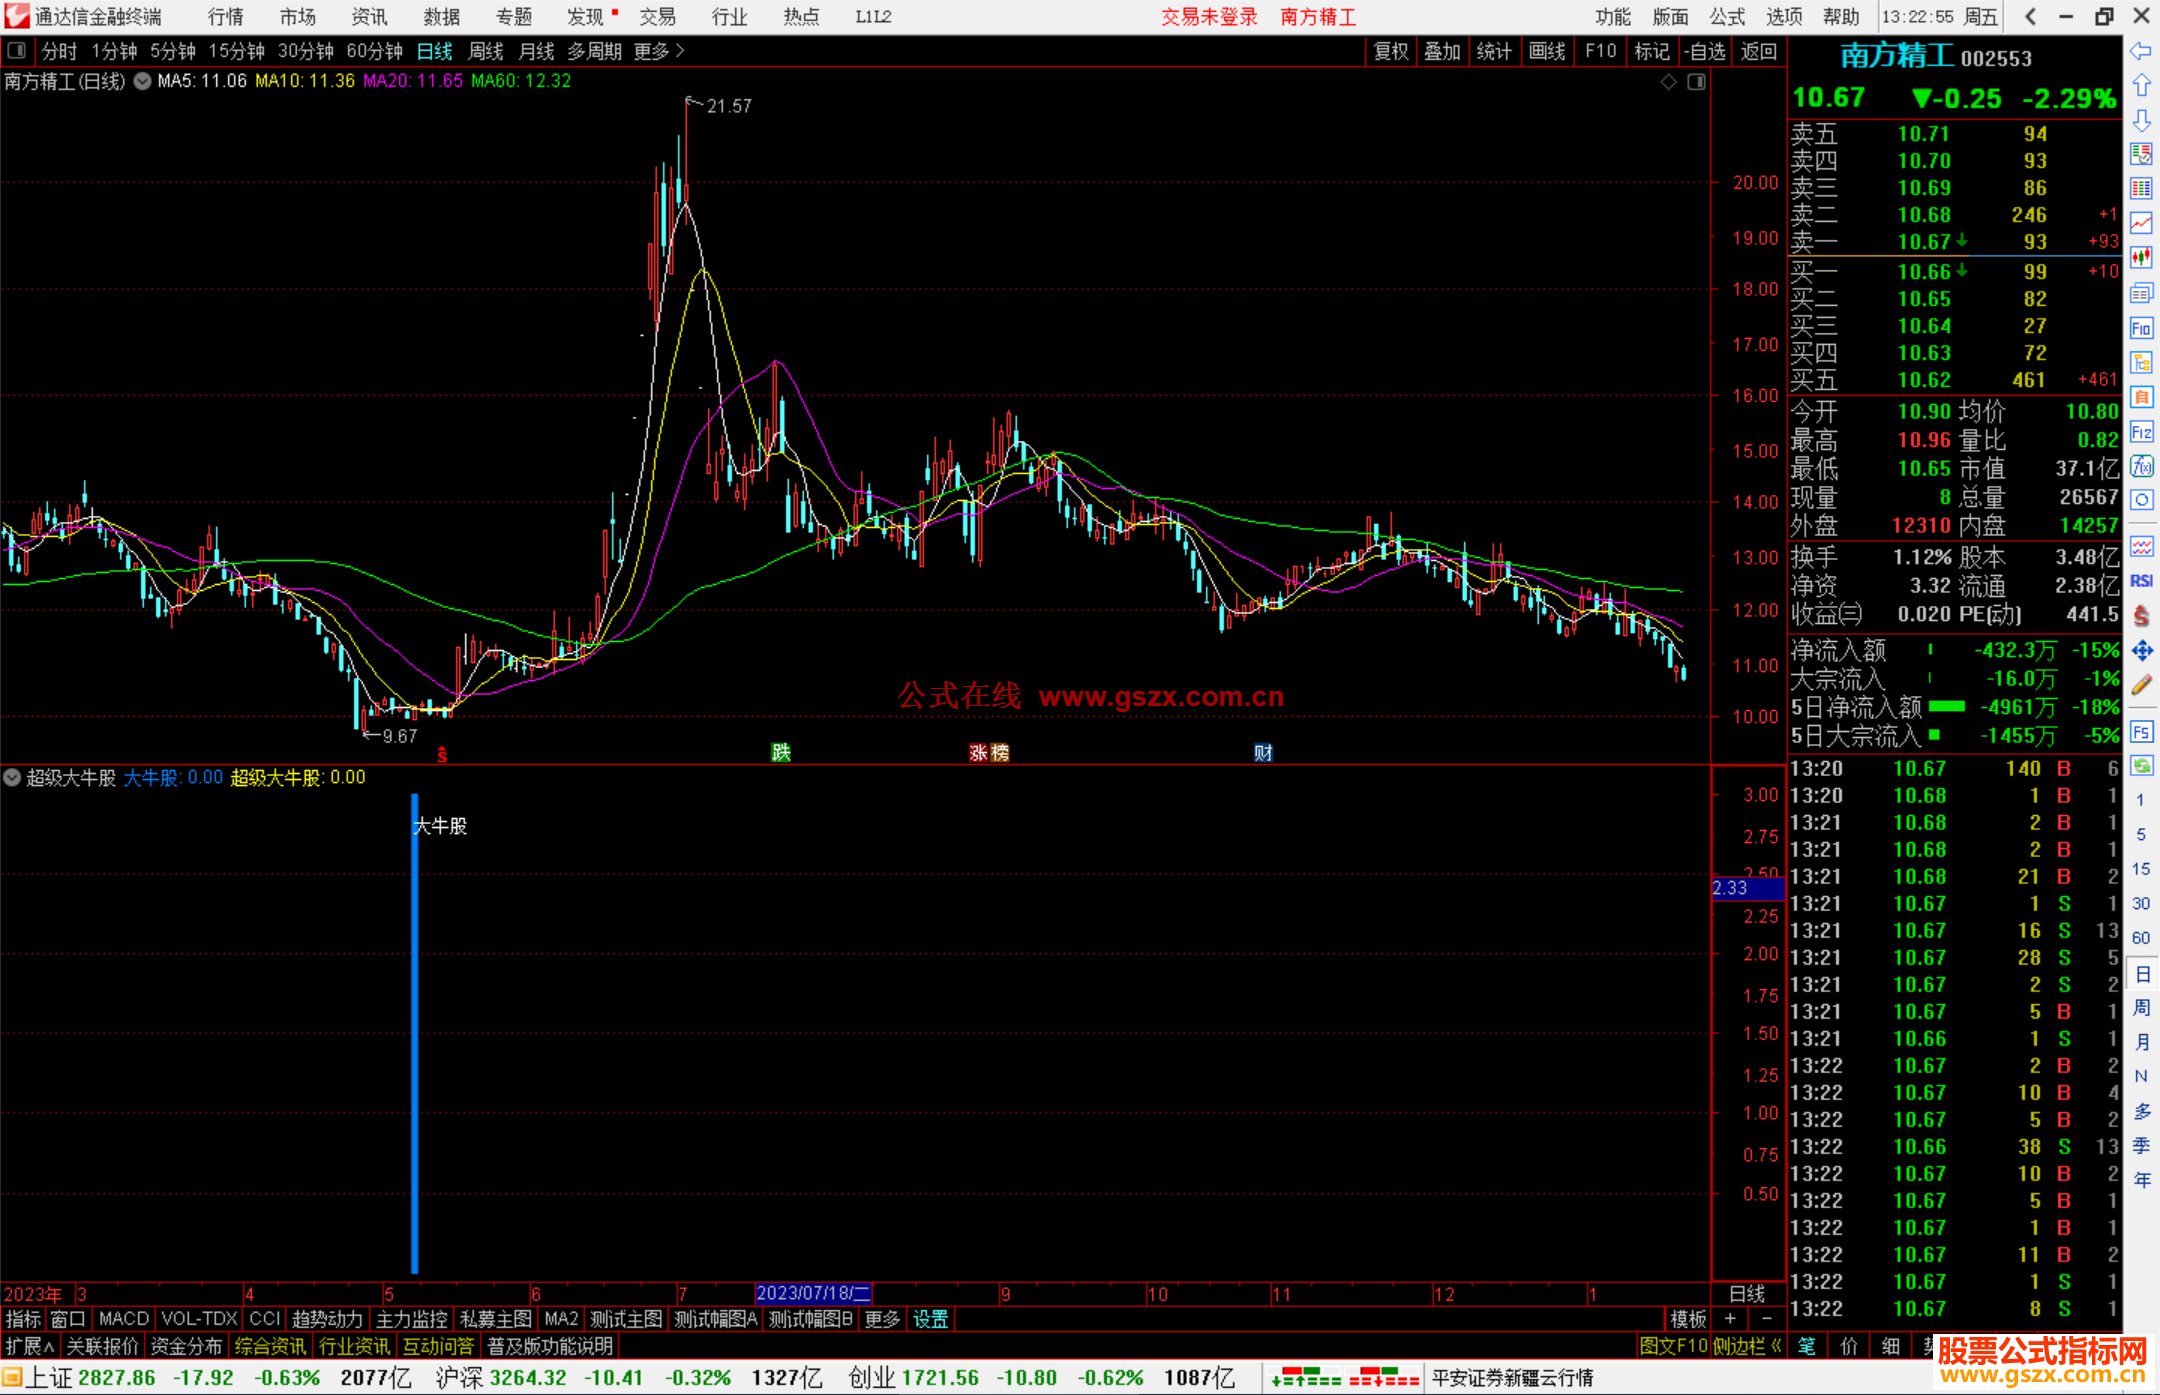The image size is (2160, 1395).
Task: Open the candlestick chart sidebar icon
Action: (2141, 258)
